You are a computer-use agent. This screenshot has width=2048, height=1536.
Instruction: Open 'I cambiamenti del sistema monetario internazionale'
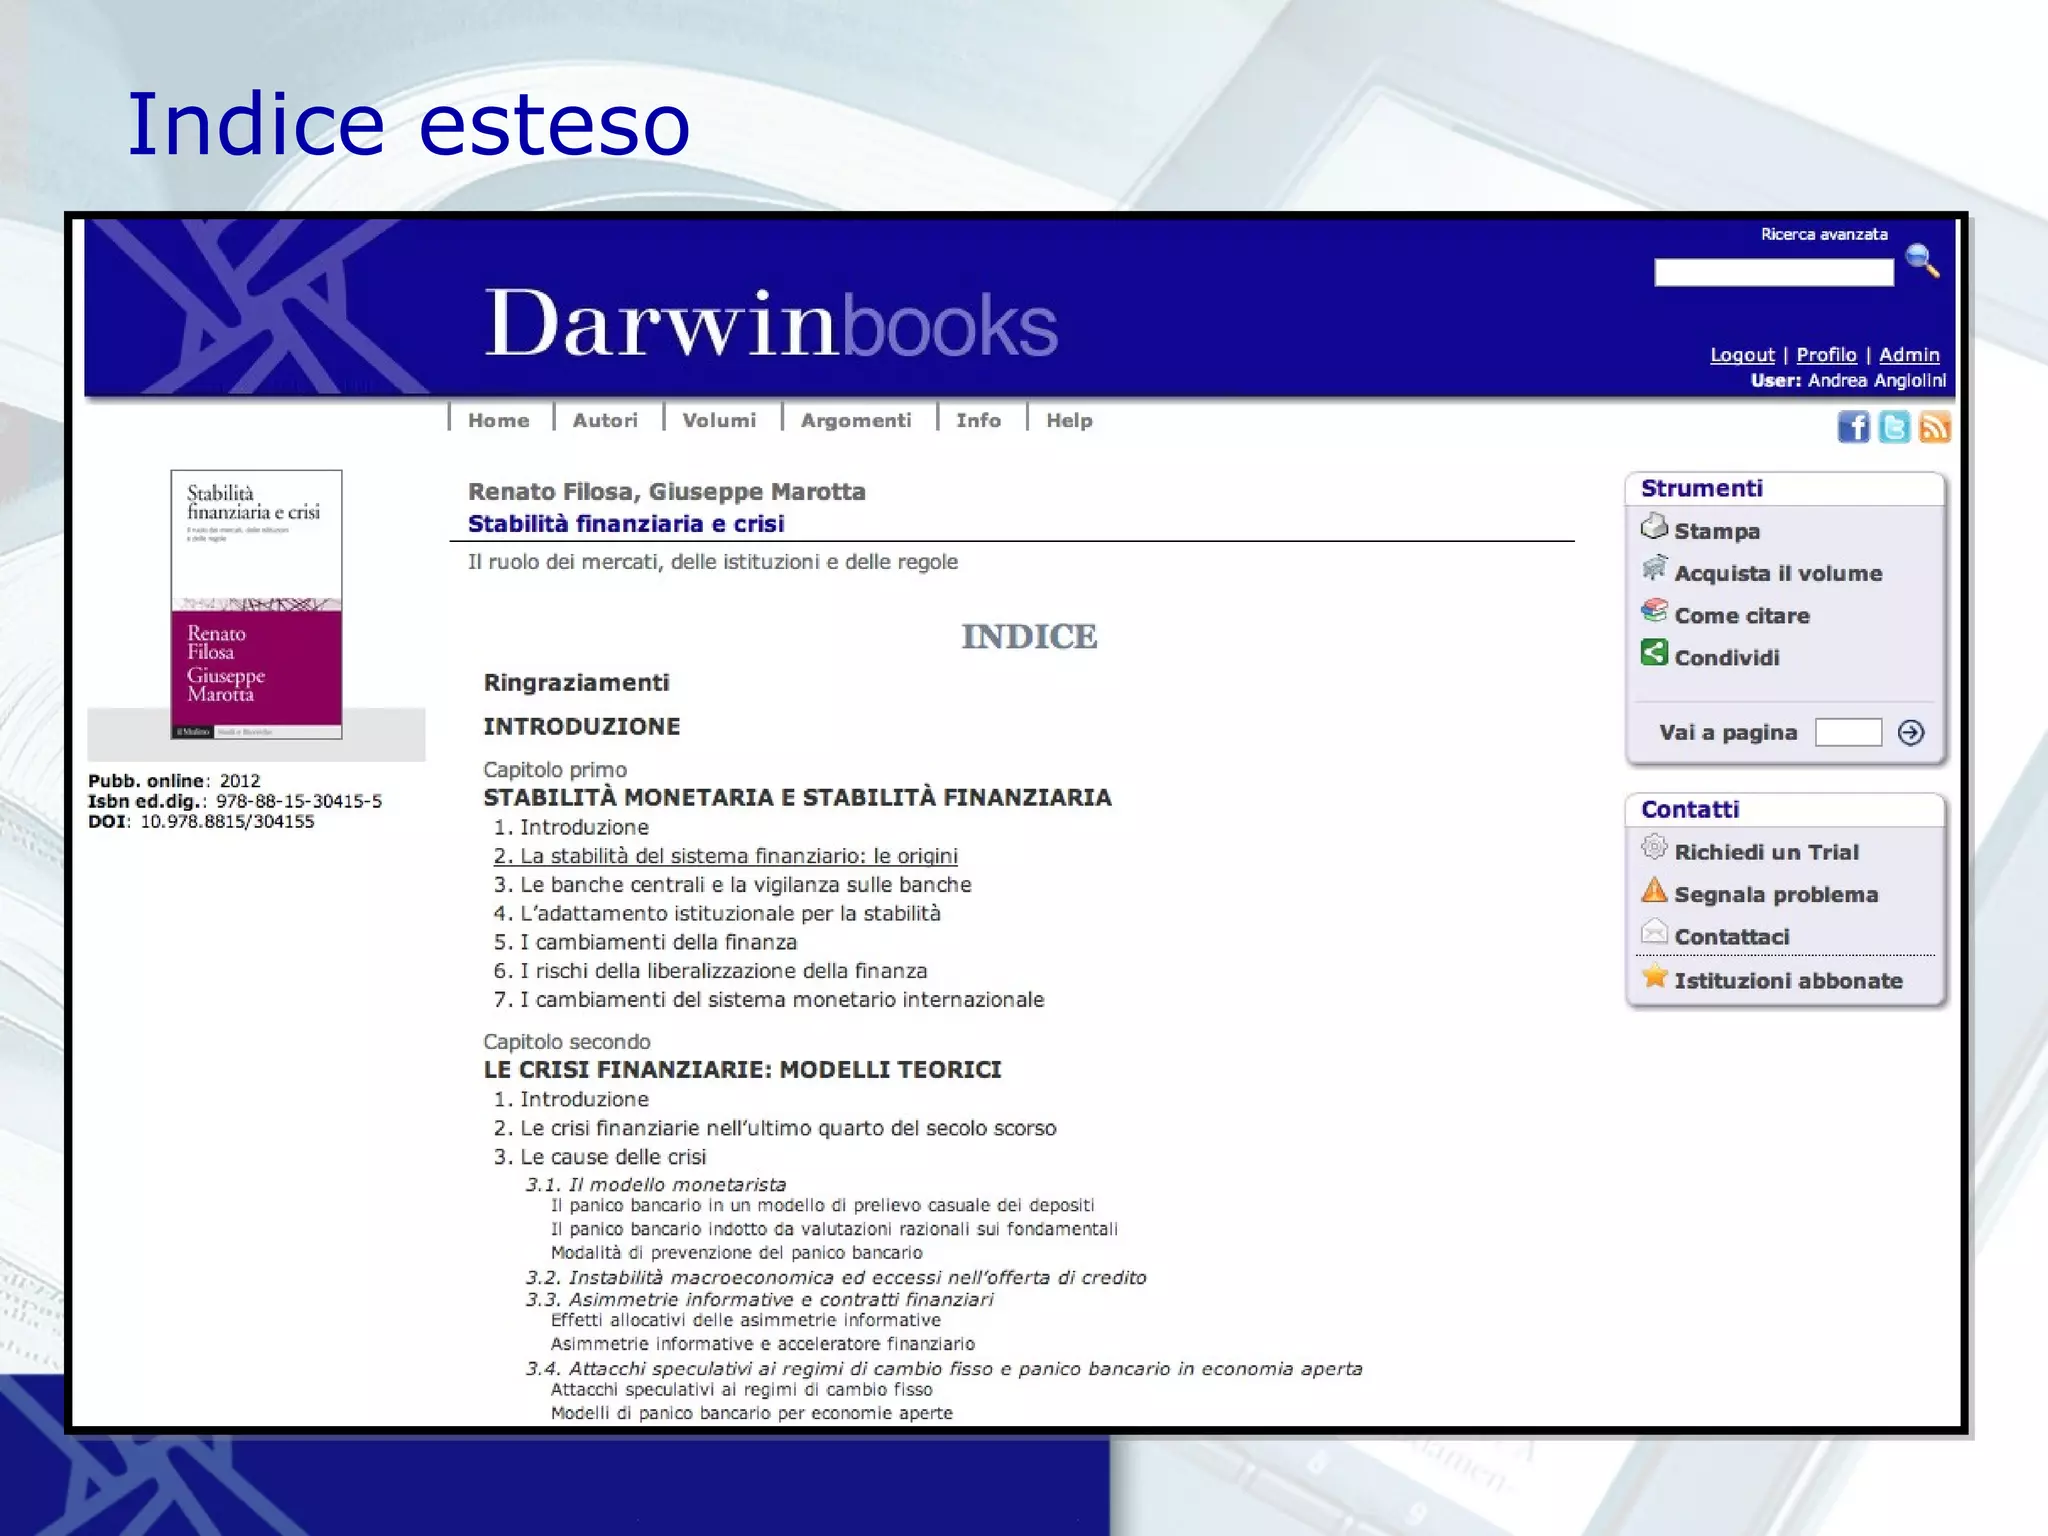coord(768,1000)
